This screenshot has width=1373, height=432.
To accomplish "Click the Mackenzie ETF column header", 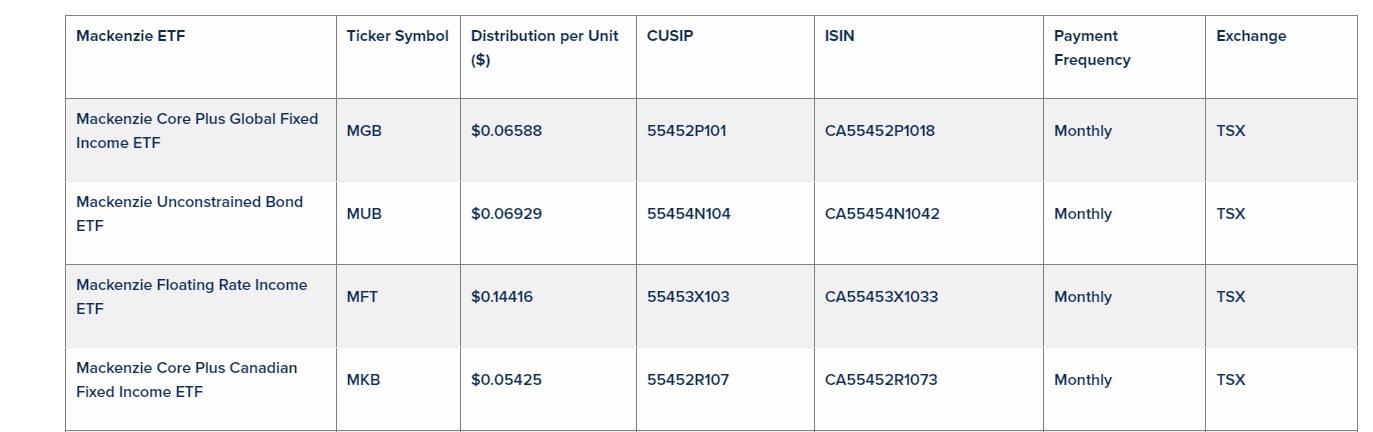I will [131, 36].
